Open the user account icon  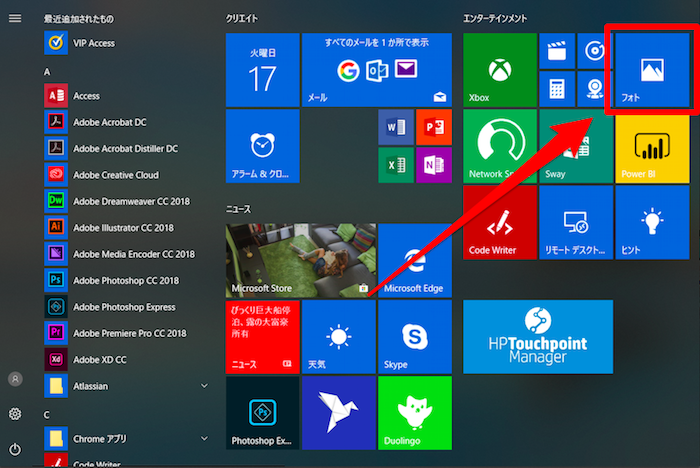coord(15,379)
